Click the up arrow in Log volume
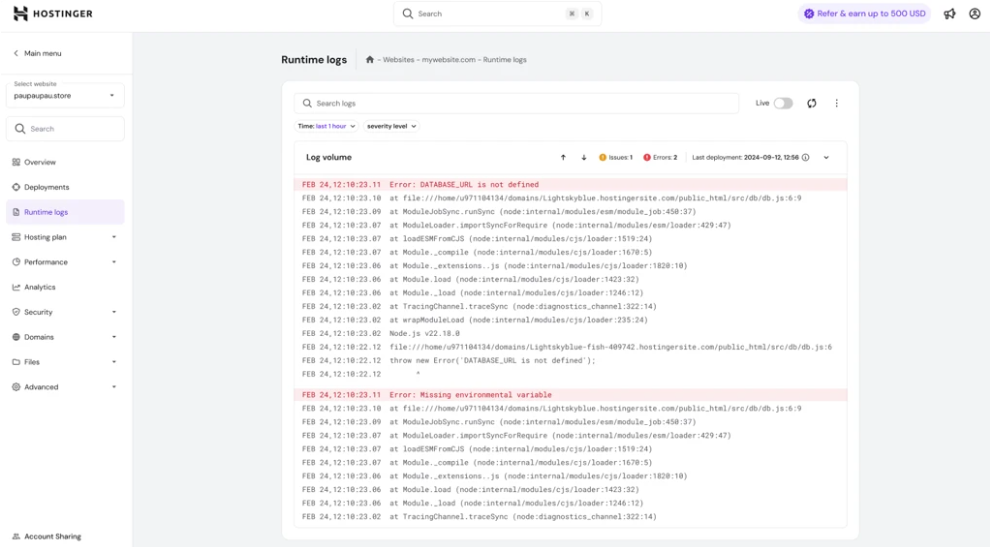The height and width of the screenshot is (547, 990). 563,157
